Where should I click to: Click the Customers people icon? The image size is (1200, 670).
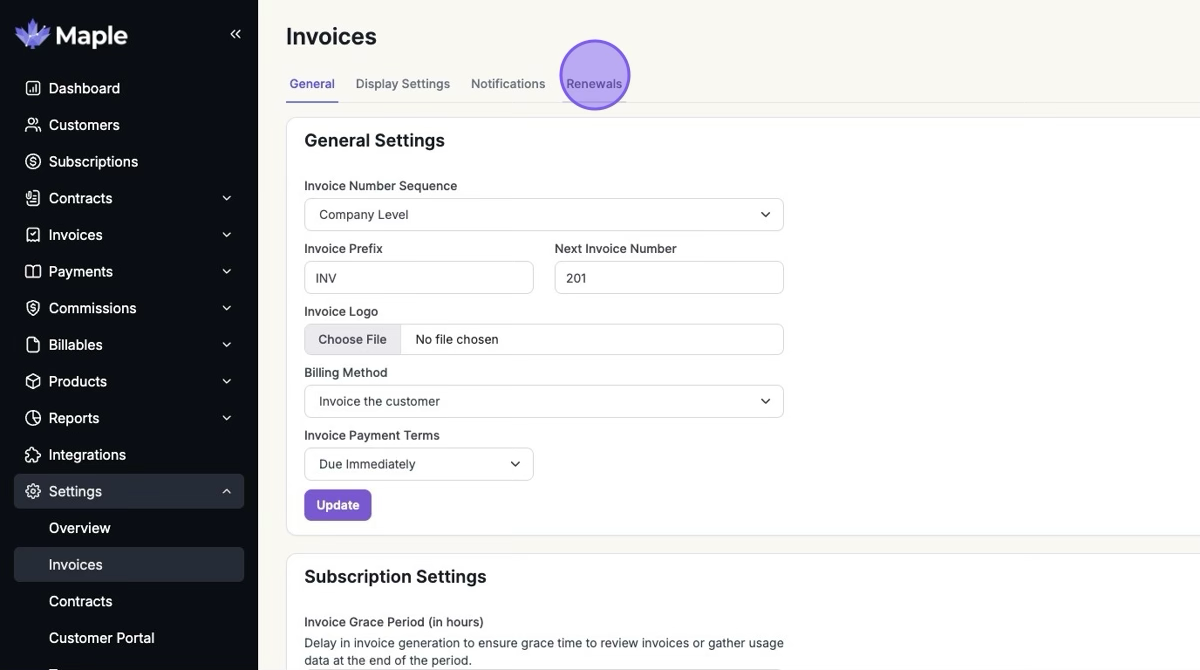33,125
